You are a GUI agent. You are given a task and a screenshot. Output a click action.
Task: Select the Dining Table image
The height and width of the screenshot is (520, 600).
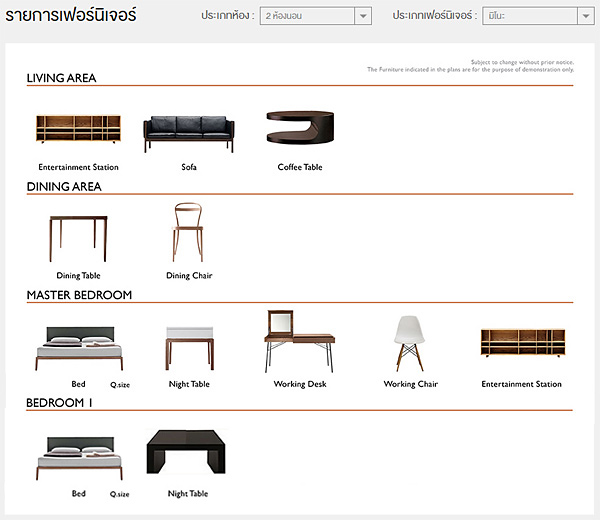(x=78, y=238)
